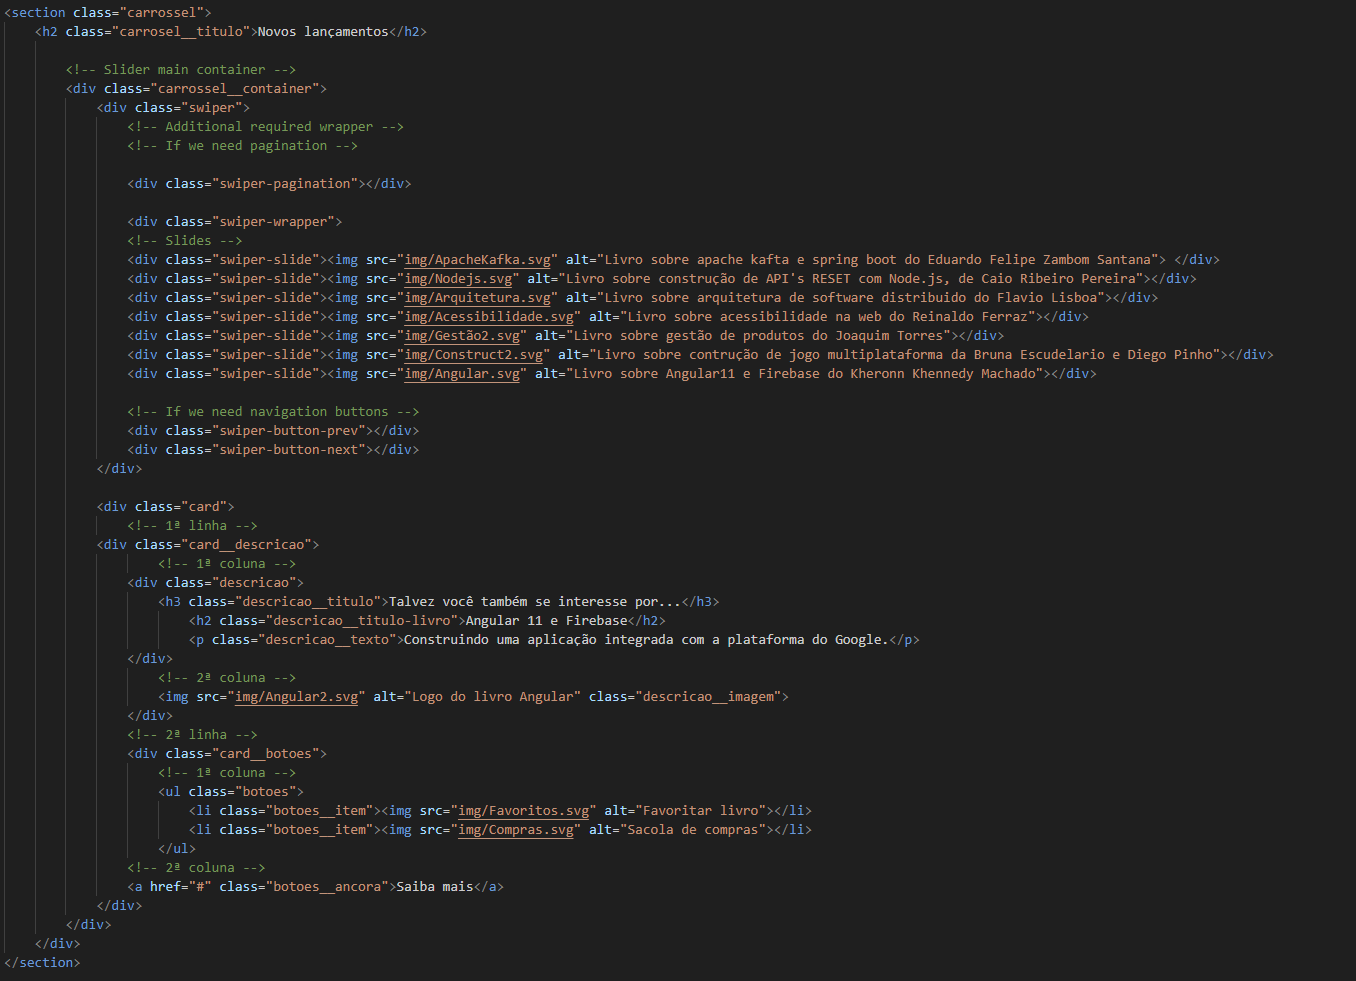The width and height of the screenshot is (1356, 981).
Task: Click the 'Talvez você também se interesse por...' text
Action: [535, 602]
